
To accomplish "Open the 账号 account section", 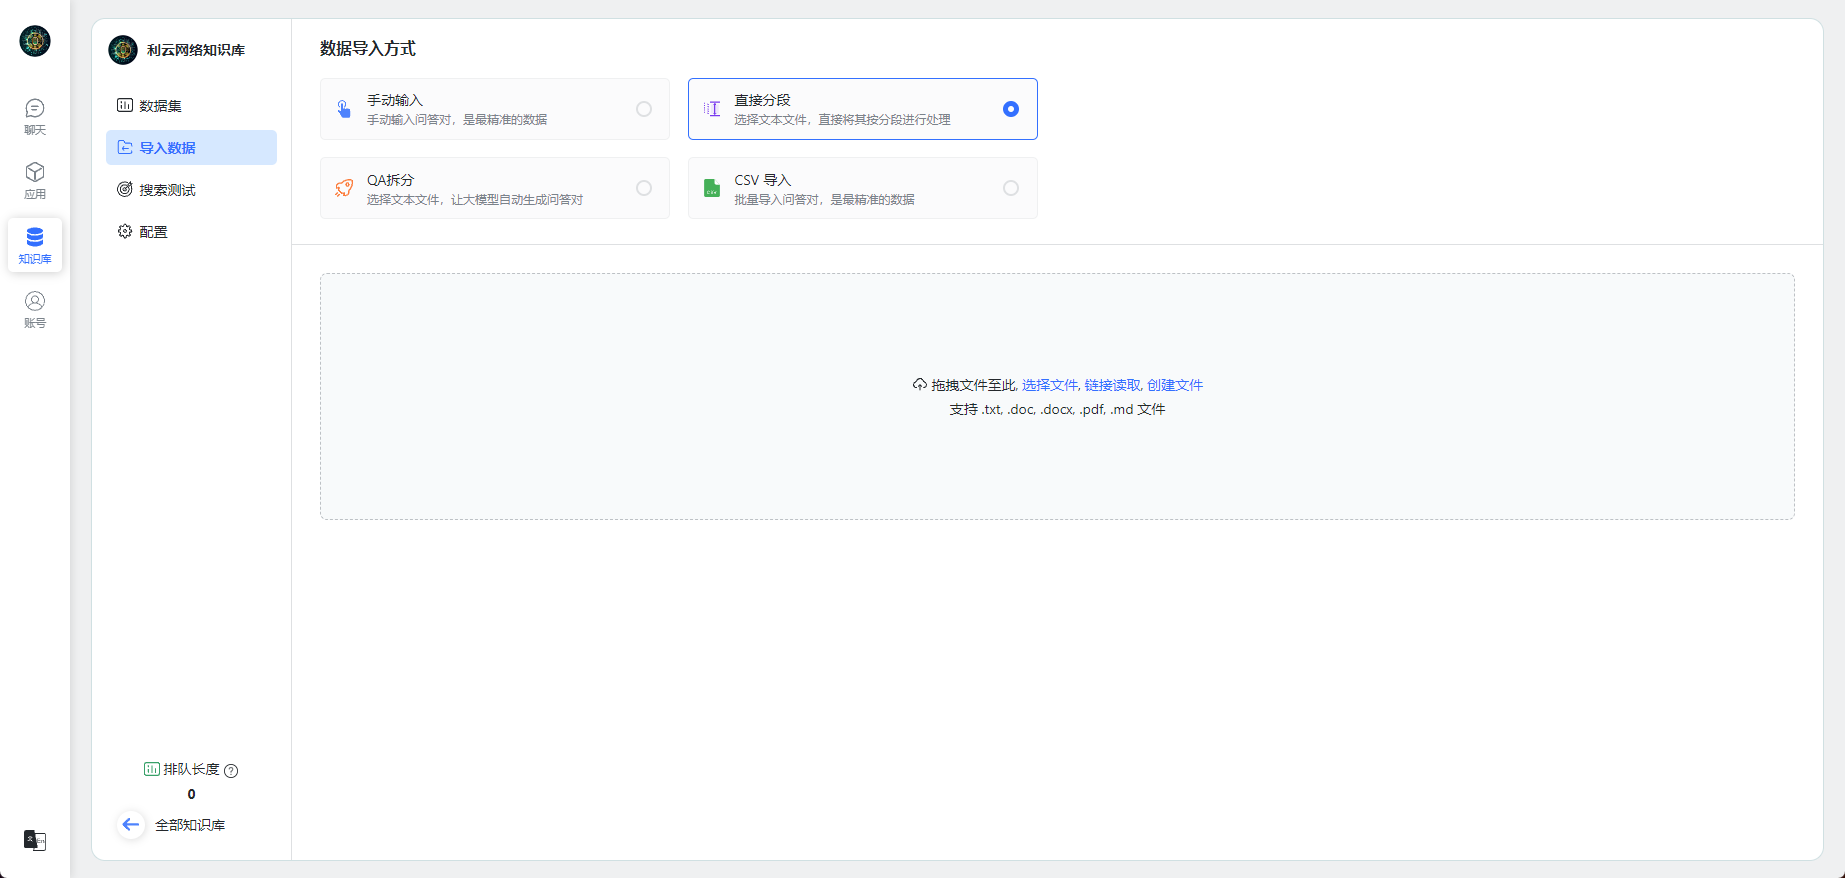I will tap(35, 309).
